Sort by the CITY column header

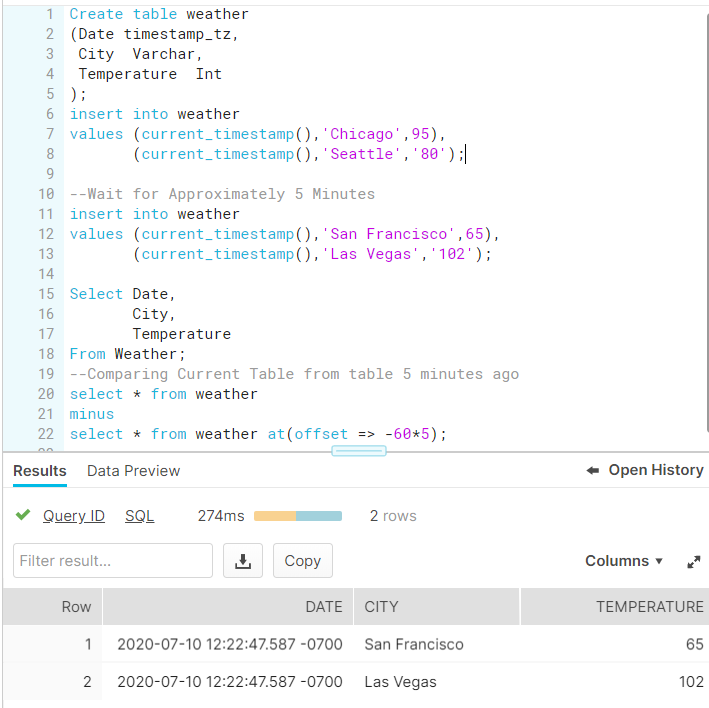tap(437, 606)
